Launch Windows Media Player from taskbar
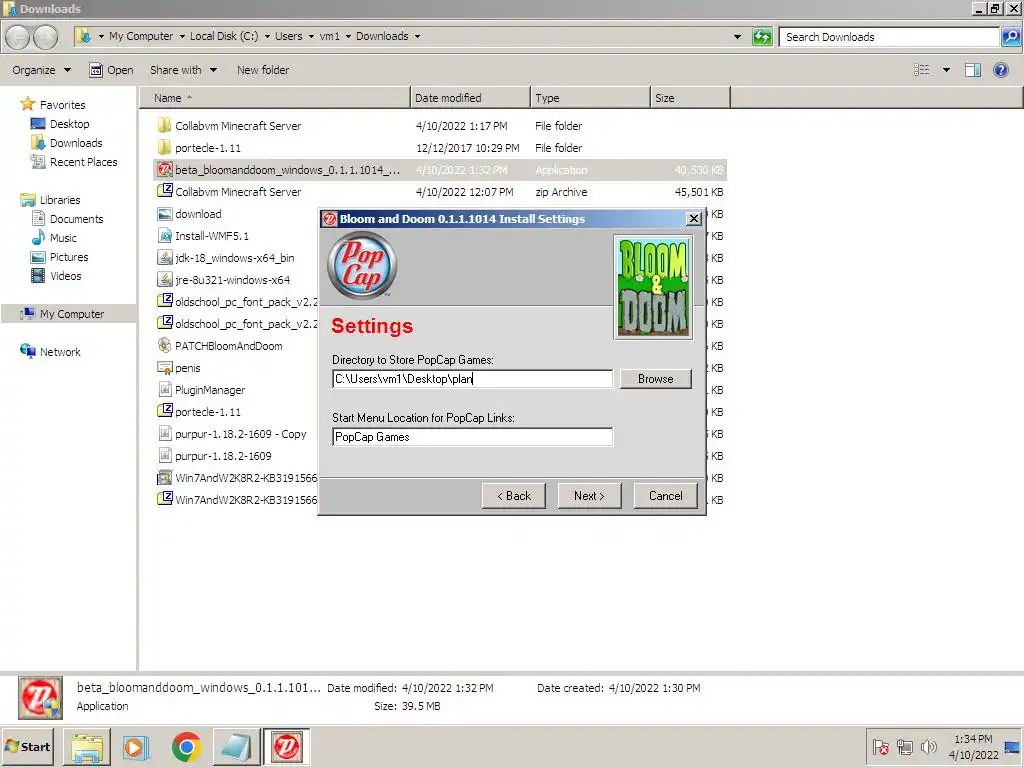The height and width of the screenshot is (768, 1024). tap(136, 747)
